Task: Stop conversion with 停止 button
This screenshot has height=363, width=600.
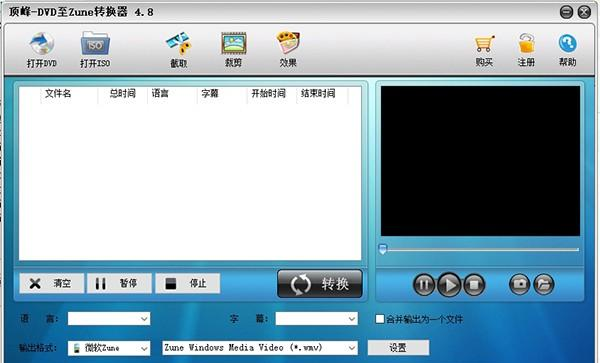Action: (188, 283)
